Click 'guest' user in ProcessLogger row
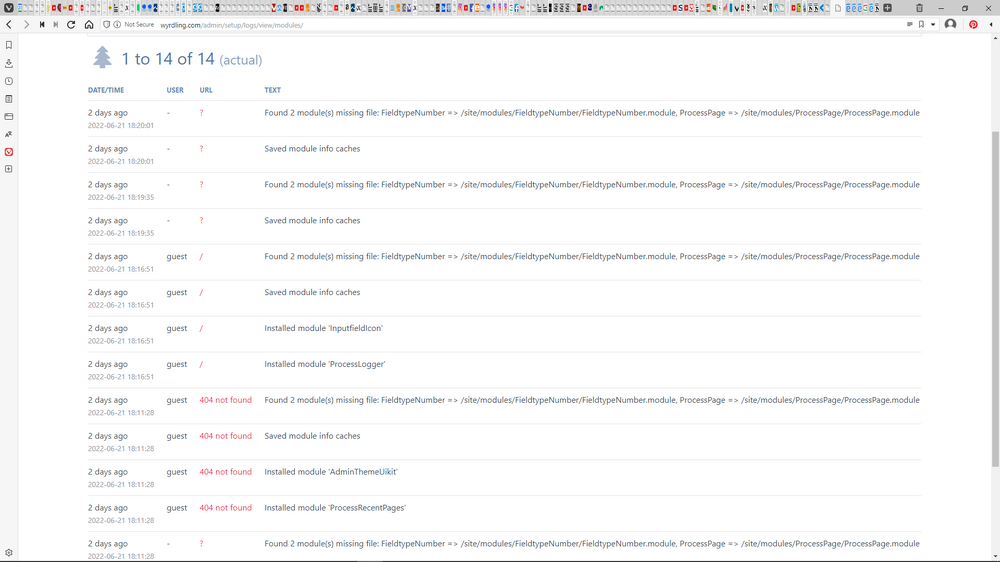Screen dimensions: 1000x562 click(x=177, y=364)
